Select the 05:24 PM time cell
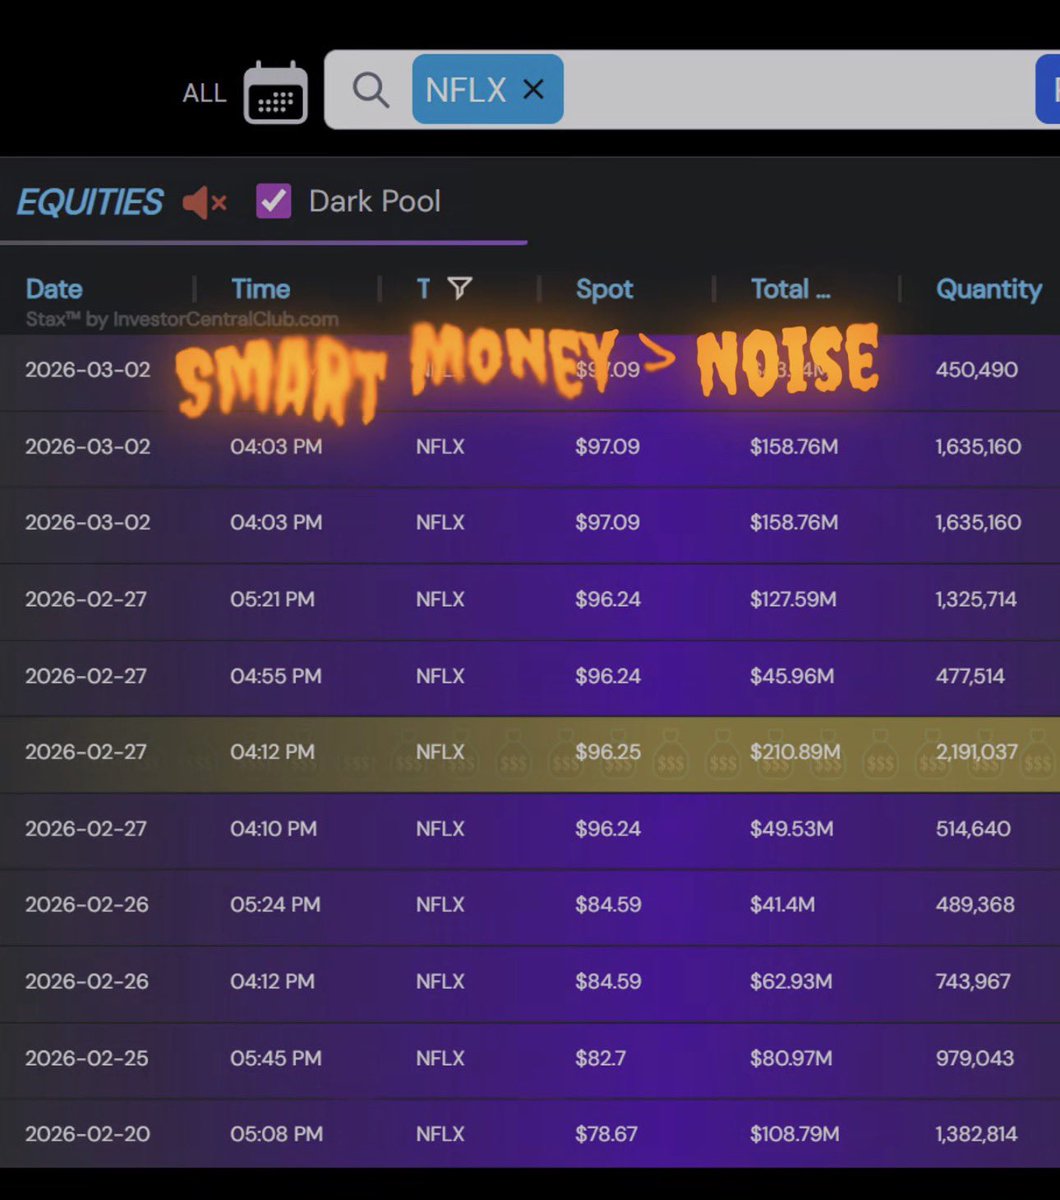1060x1200 pixels. 275,904
